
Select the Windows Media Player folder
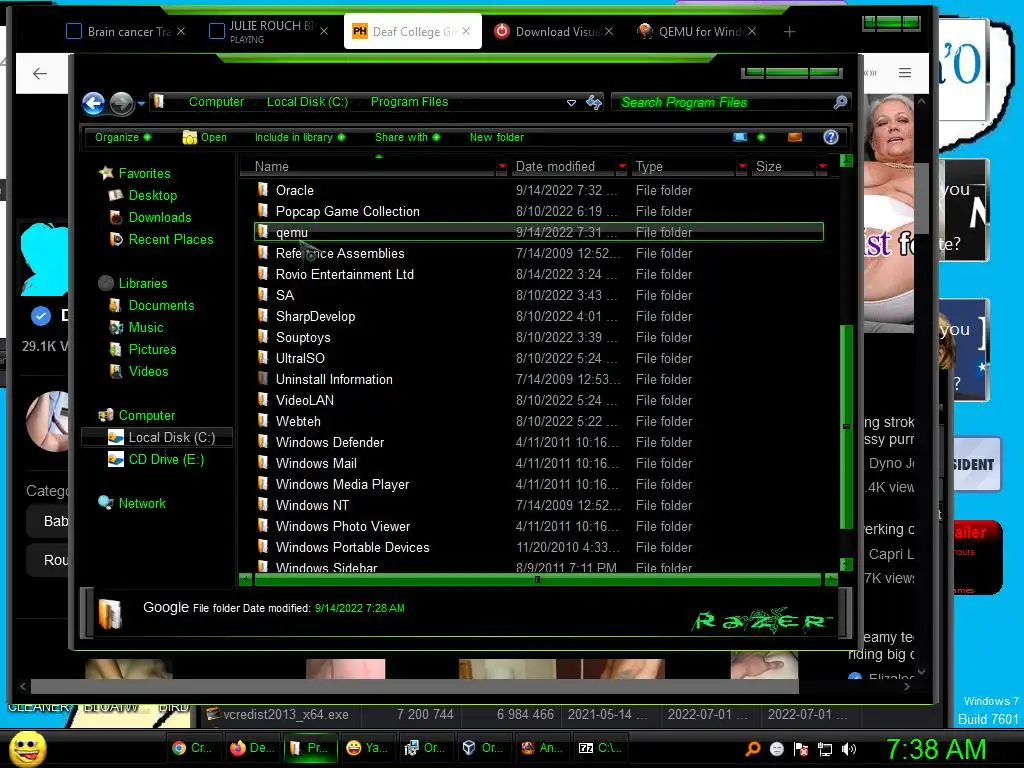tap(342, 485)
